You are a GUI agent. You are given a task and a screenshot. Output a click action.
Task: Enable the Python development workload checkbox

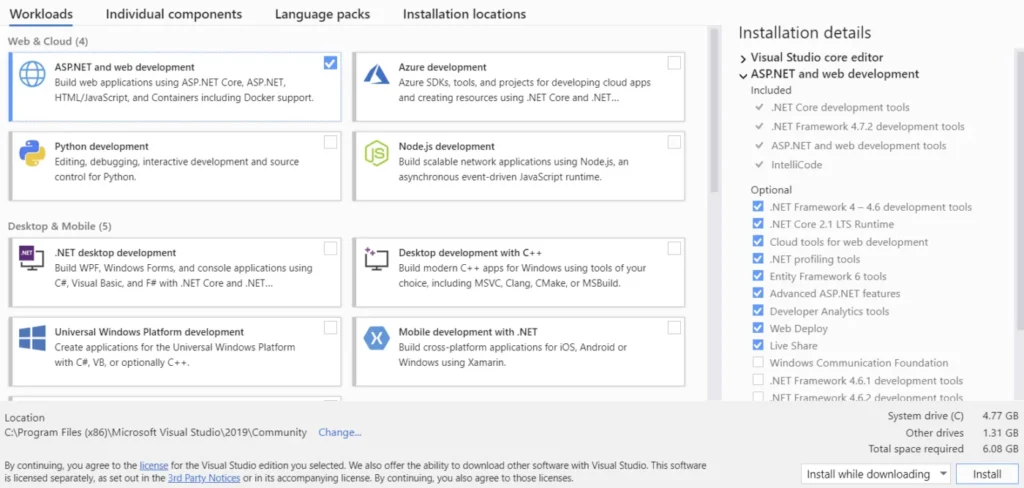pyautogui.click(x=330, y=142)
